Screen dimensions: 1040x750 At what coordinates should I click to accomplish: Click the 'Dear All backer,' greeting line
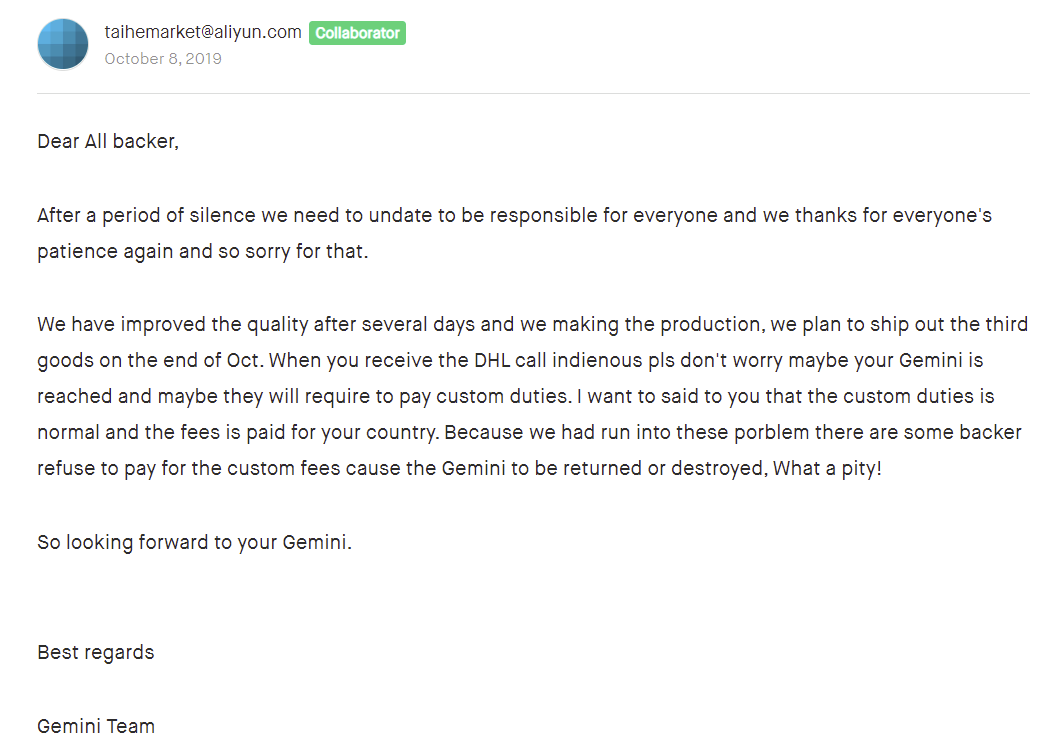[108, 141]
